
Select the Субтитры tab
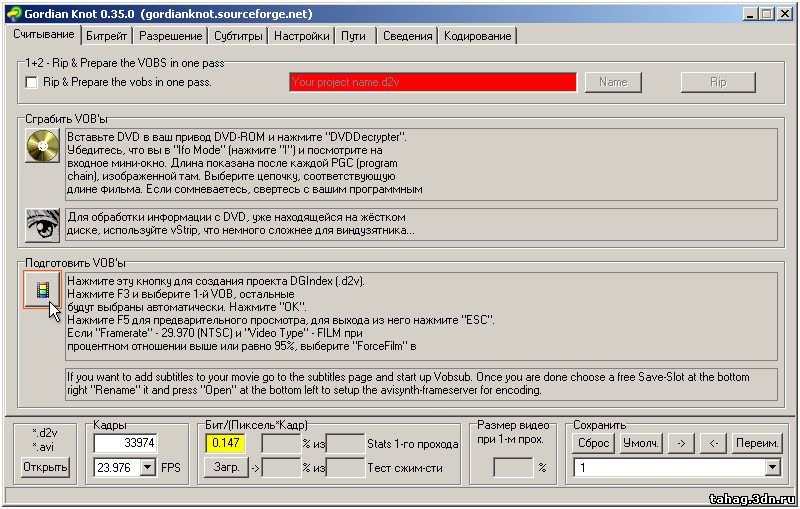(x=238, y=36)
